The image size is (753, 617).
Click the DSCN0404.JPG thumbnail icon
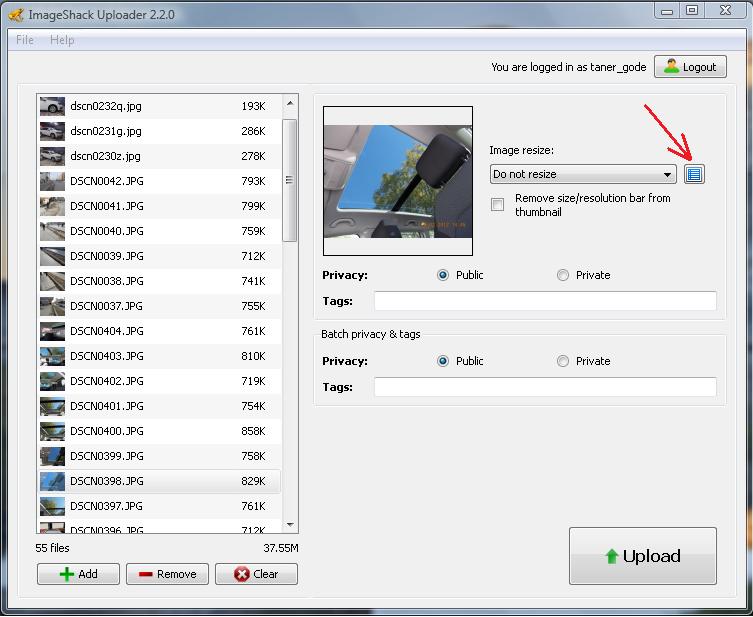click(x=52, y=331)
